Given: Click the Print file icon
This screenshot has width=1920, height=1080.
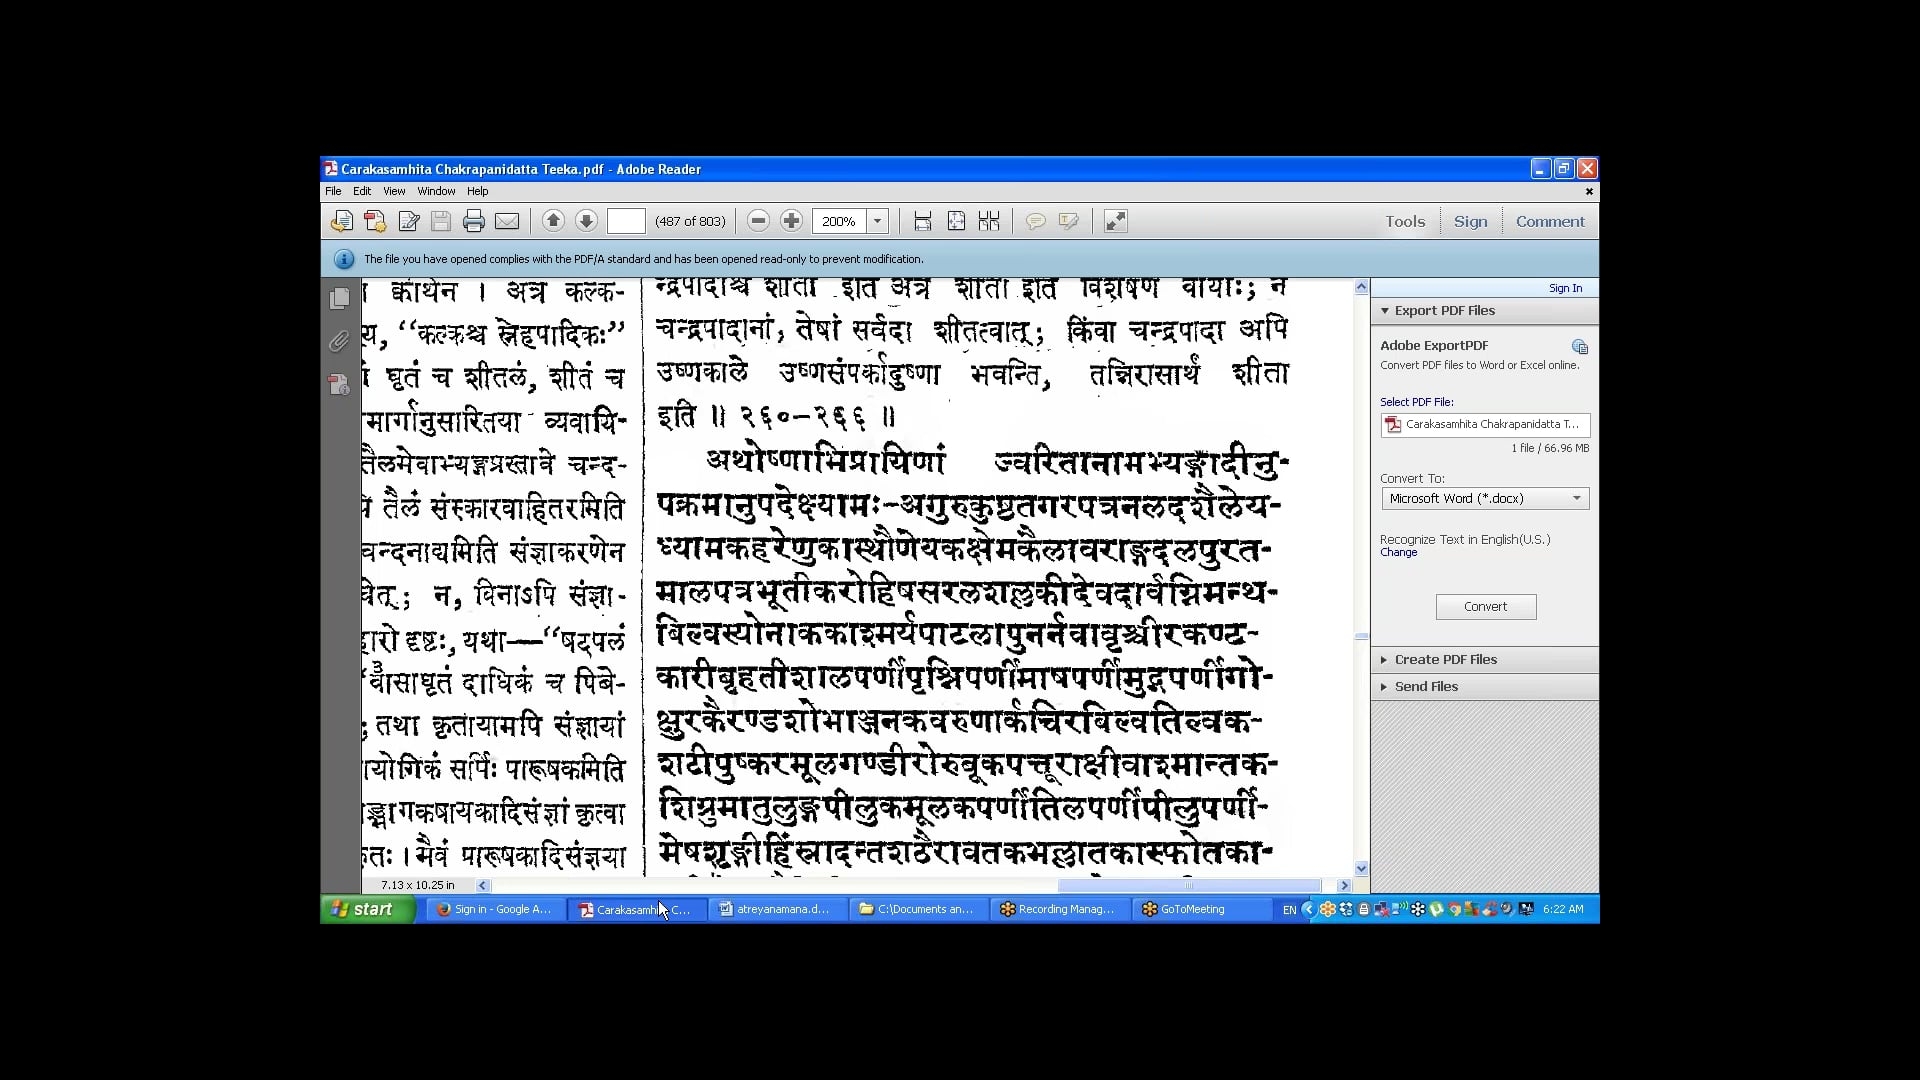Looking at the screenshot, I should pyautogui.click(x=474, y=221).
